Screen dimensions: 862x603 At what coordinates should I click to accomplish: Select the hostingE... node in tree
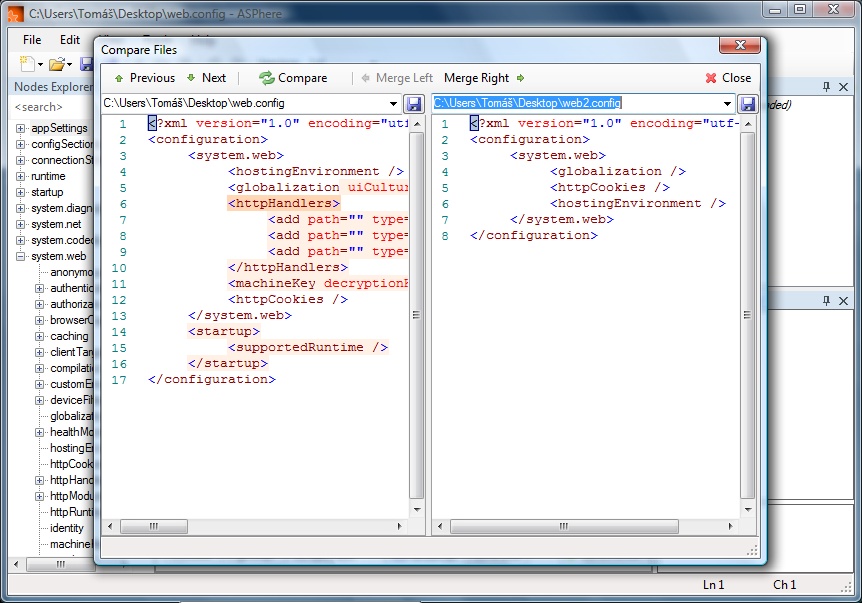[x=71, y=448]
